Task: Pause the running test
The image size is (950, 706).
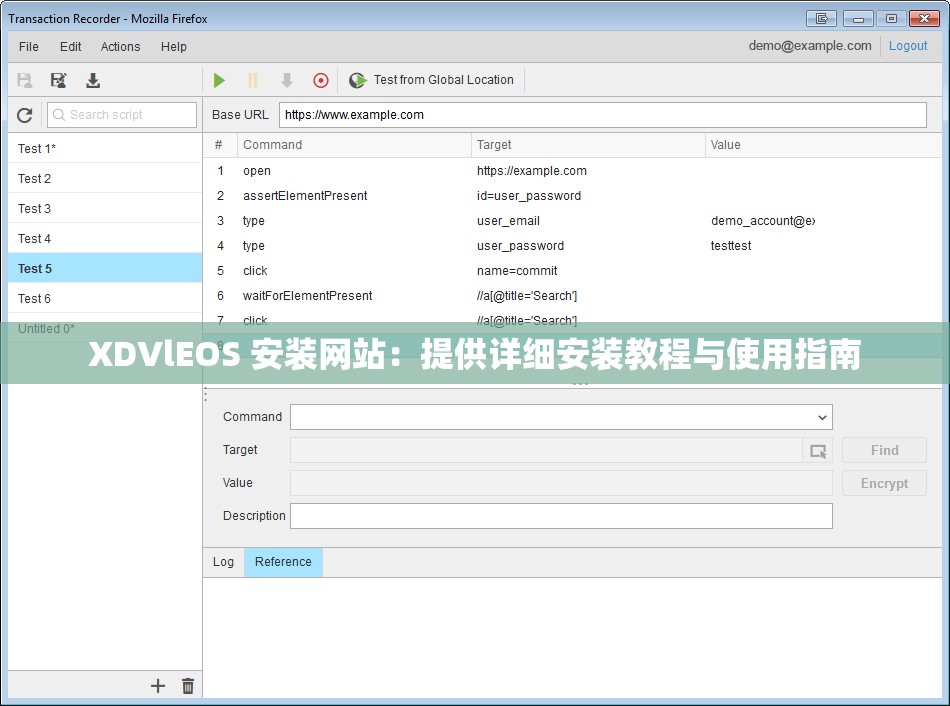Action: [253, 79]
